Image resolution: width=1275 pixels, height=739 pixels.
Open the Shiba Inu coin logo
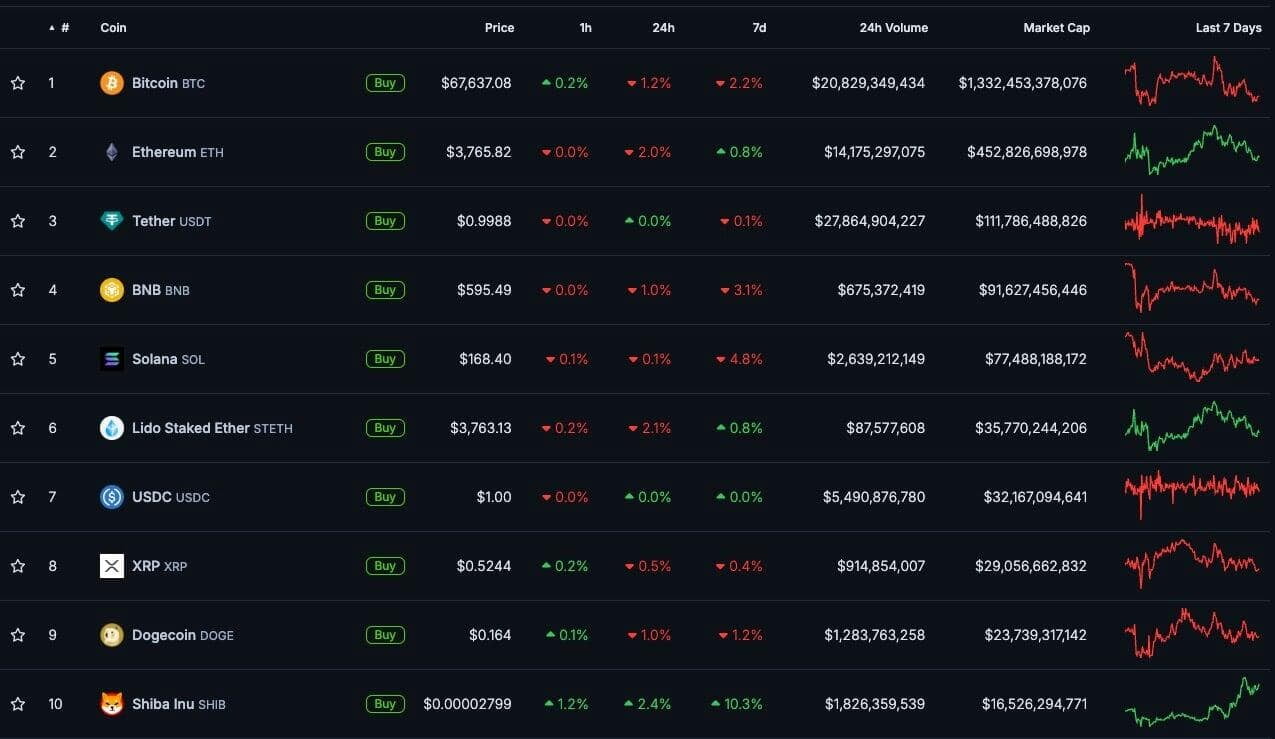click(x=112, y=704)
